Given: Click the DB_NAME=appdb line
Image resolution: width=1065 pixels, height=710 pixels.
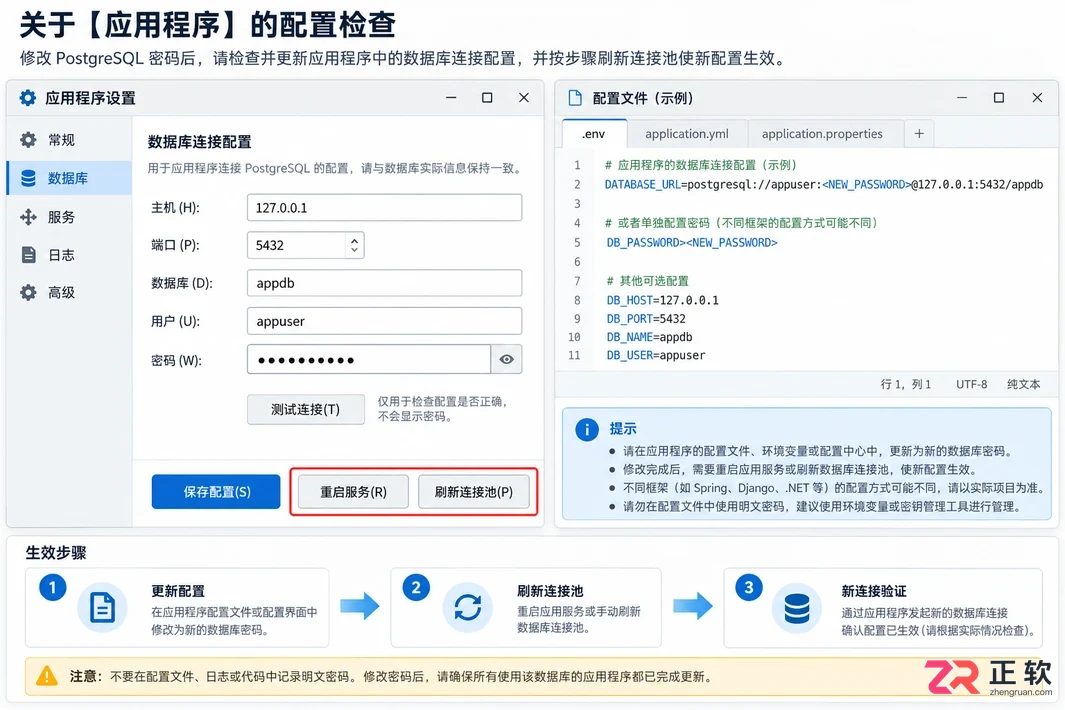Looking at the screenshot, I should [649, 337].
